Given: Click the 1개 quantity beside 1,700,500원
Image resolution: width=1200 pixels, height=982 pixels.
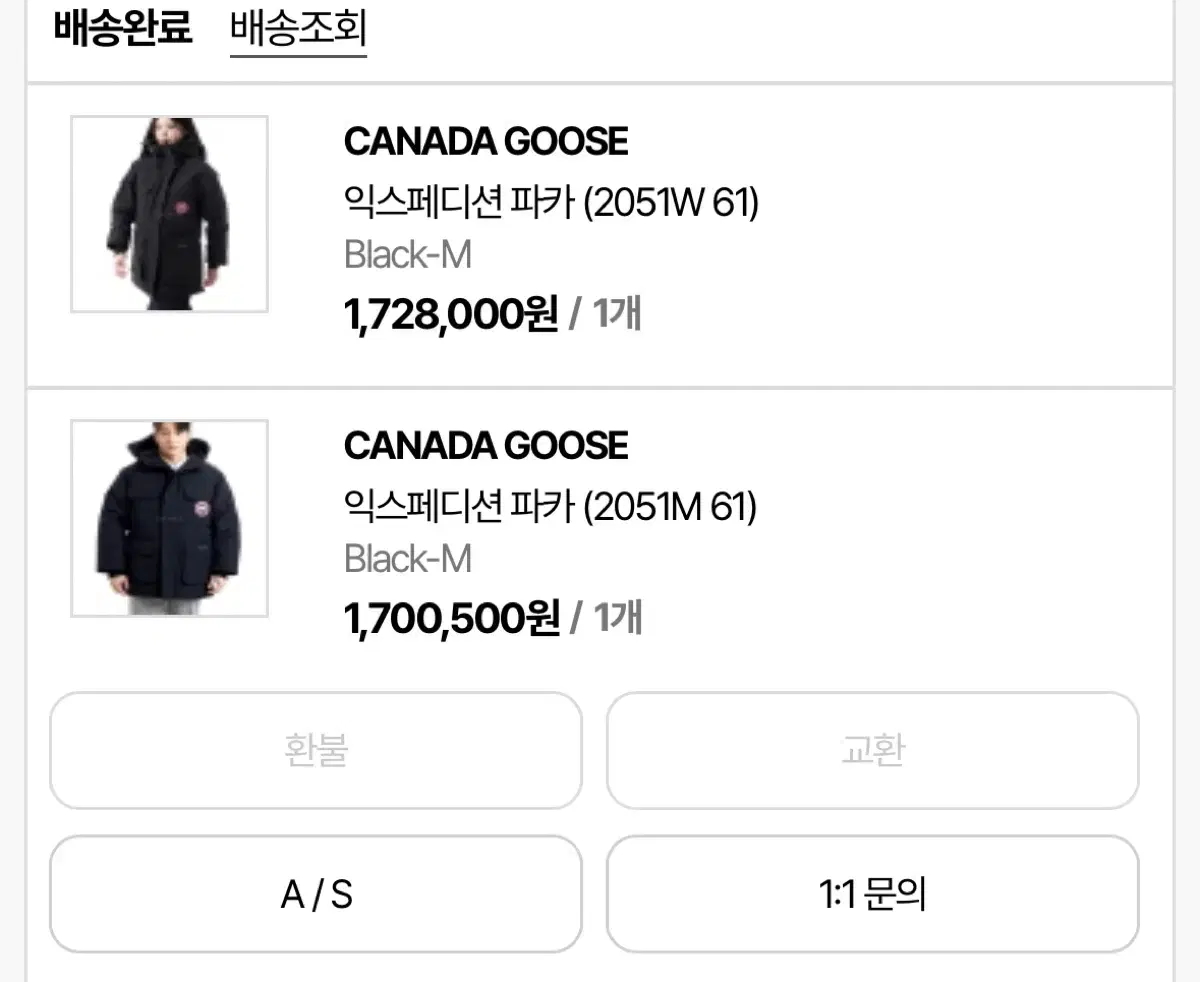Looking at the screenshot, I should tap(618, 619).
